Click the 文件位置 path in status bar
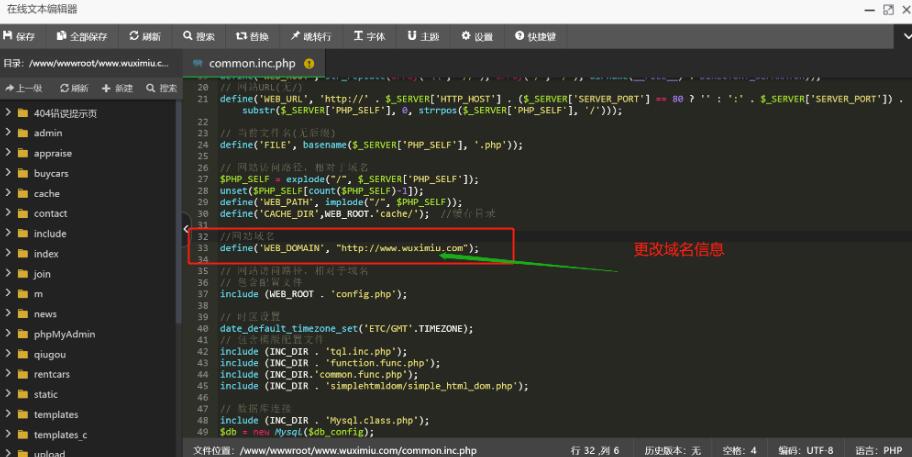Screen dimensions: 912x457 tap(334, 451)
